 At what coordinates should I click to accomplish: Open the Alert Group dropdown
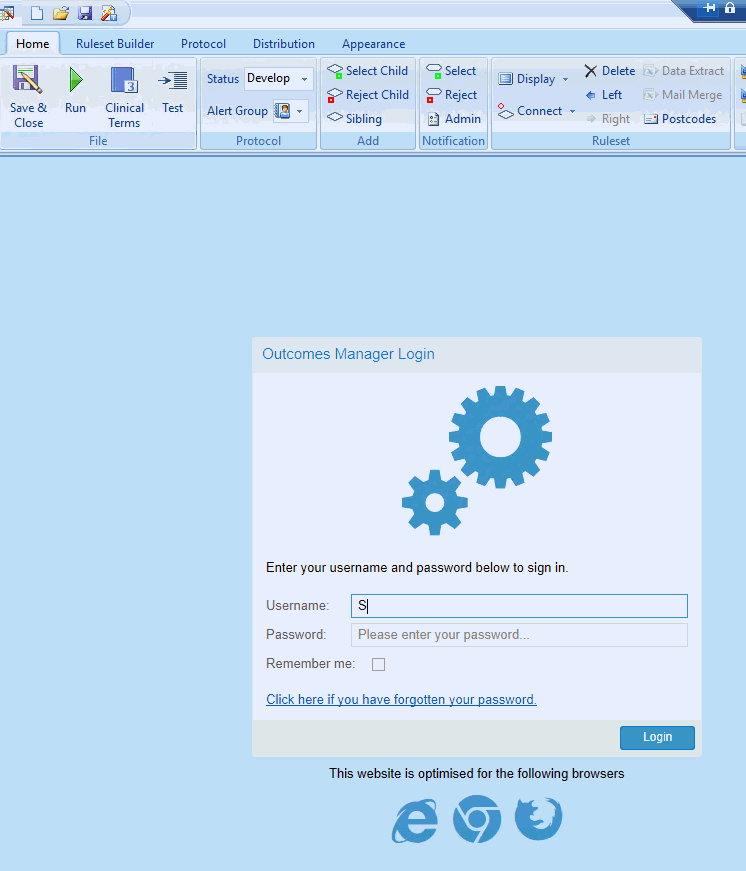(x=300, y=111)
